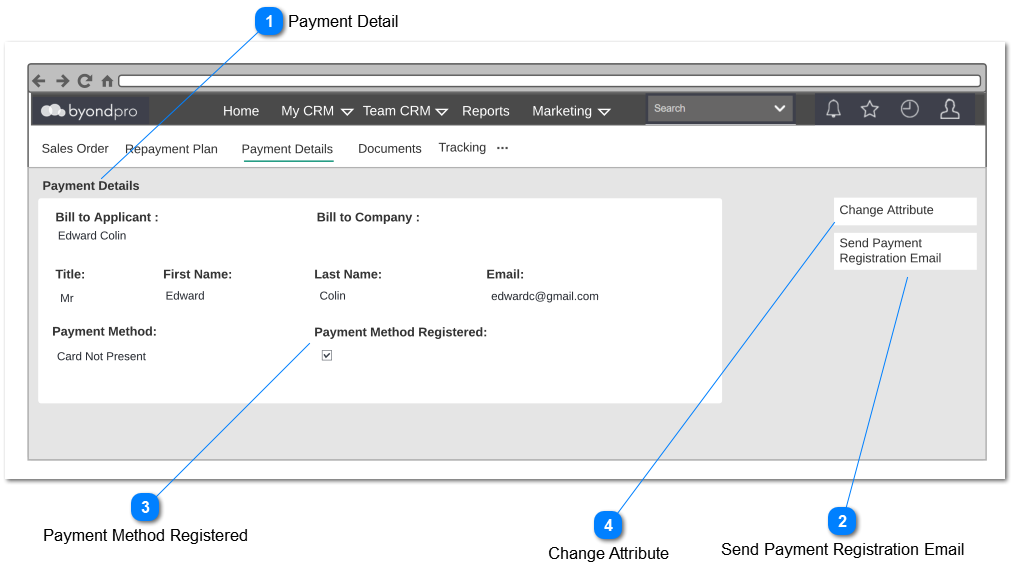Click email edwardc@gmail.com
This screenshot has height=579, width=1014.
pos(545,296)
